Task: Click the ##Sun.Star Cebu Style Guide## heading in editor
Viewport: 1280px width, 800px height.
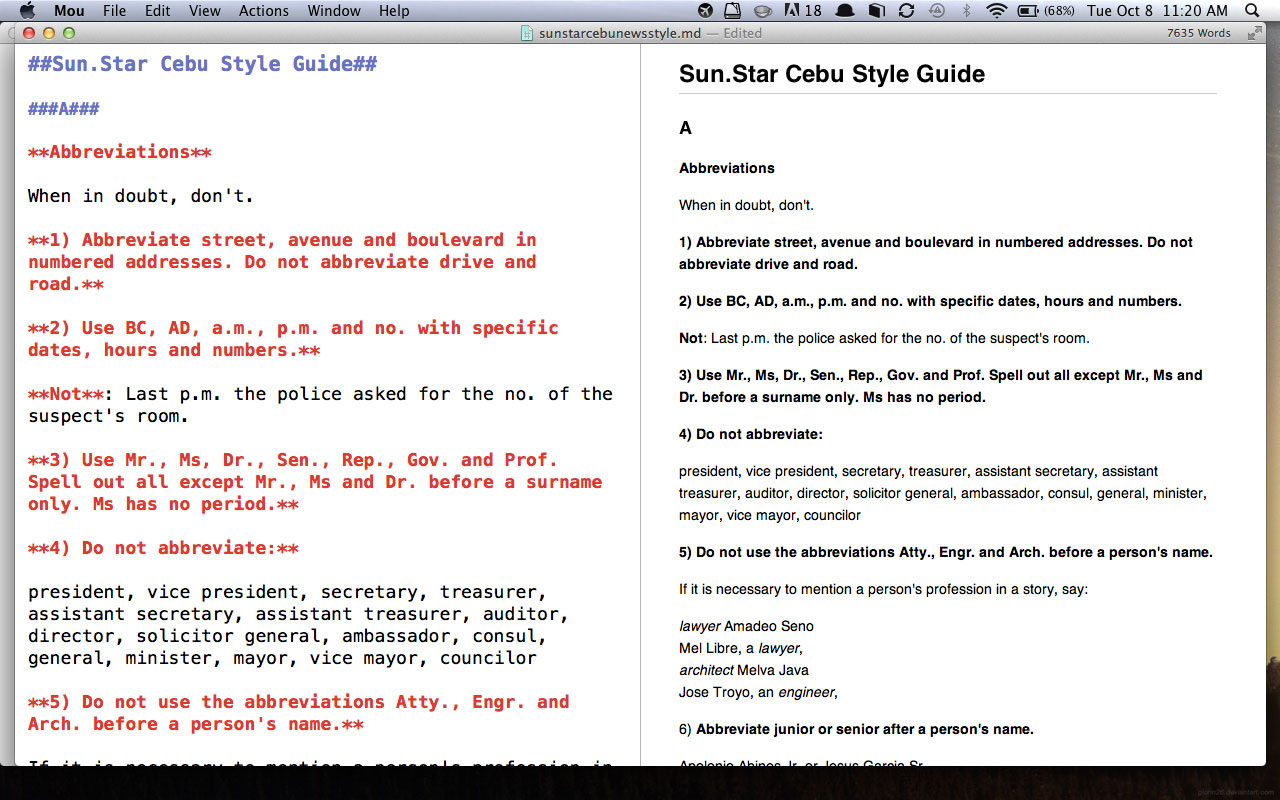Action: pos(202,64)
